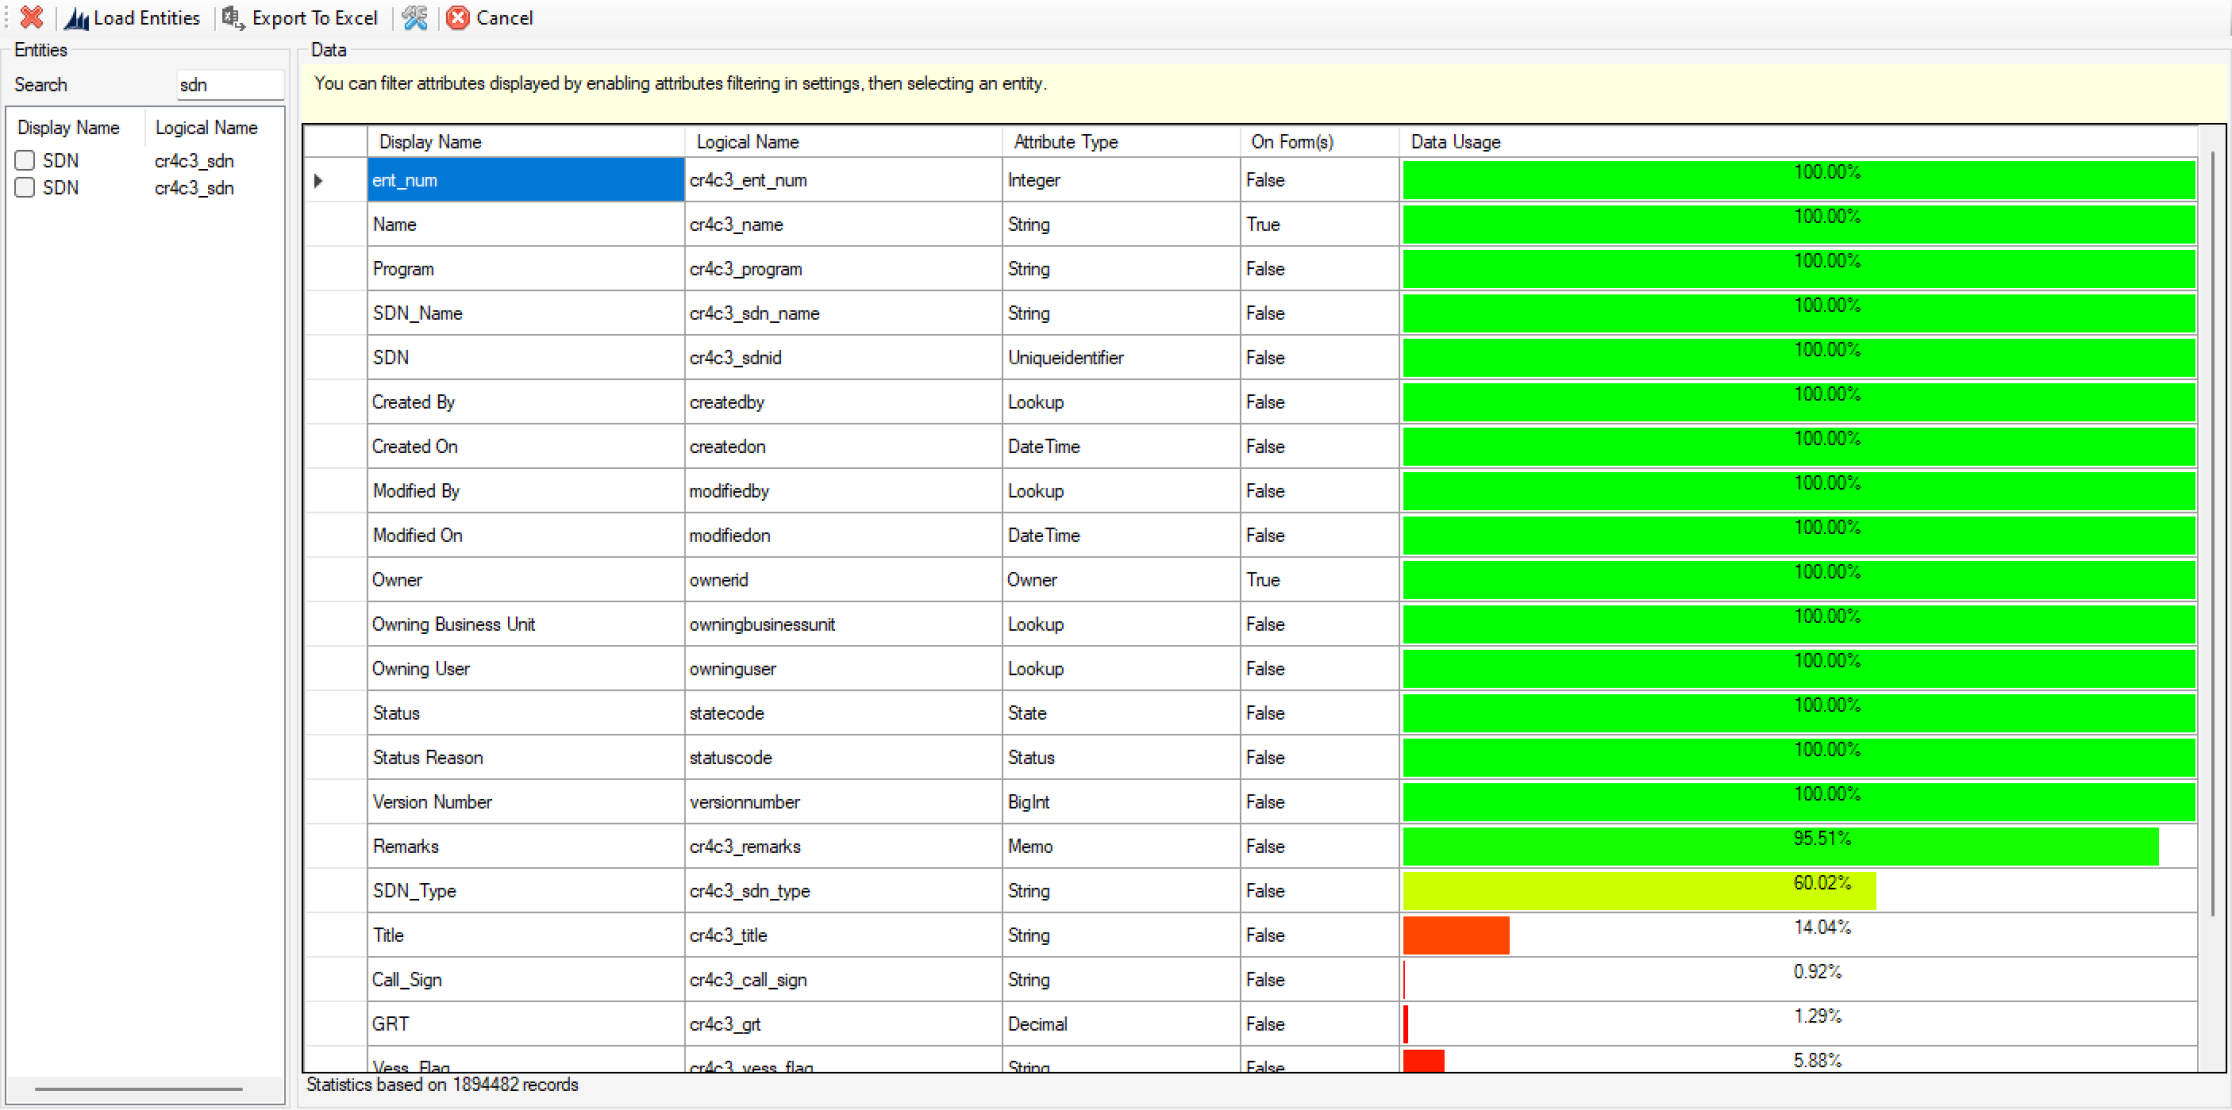2232x1110 pixels.
Task: Sort by the Attribute Type column header
Action: [x=1065, y=142]
